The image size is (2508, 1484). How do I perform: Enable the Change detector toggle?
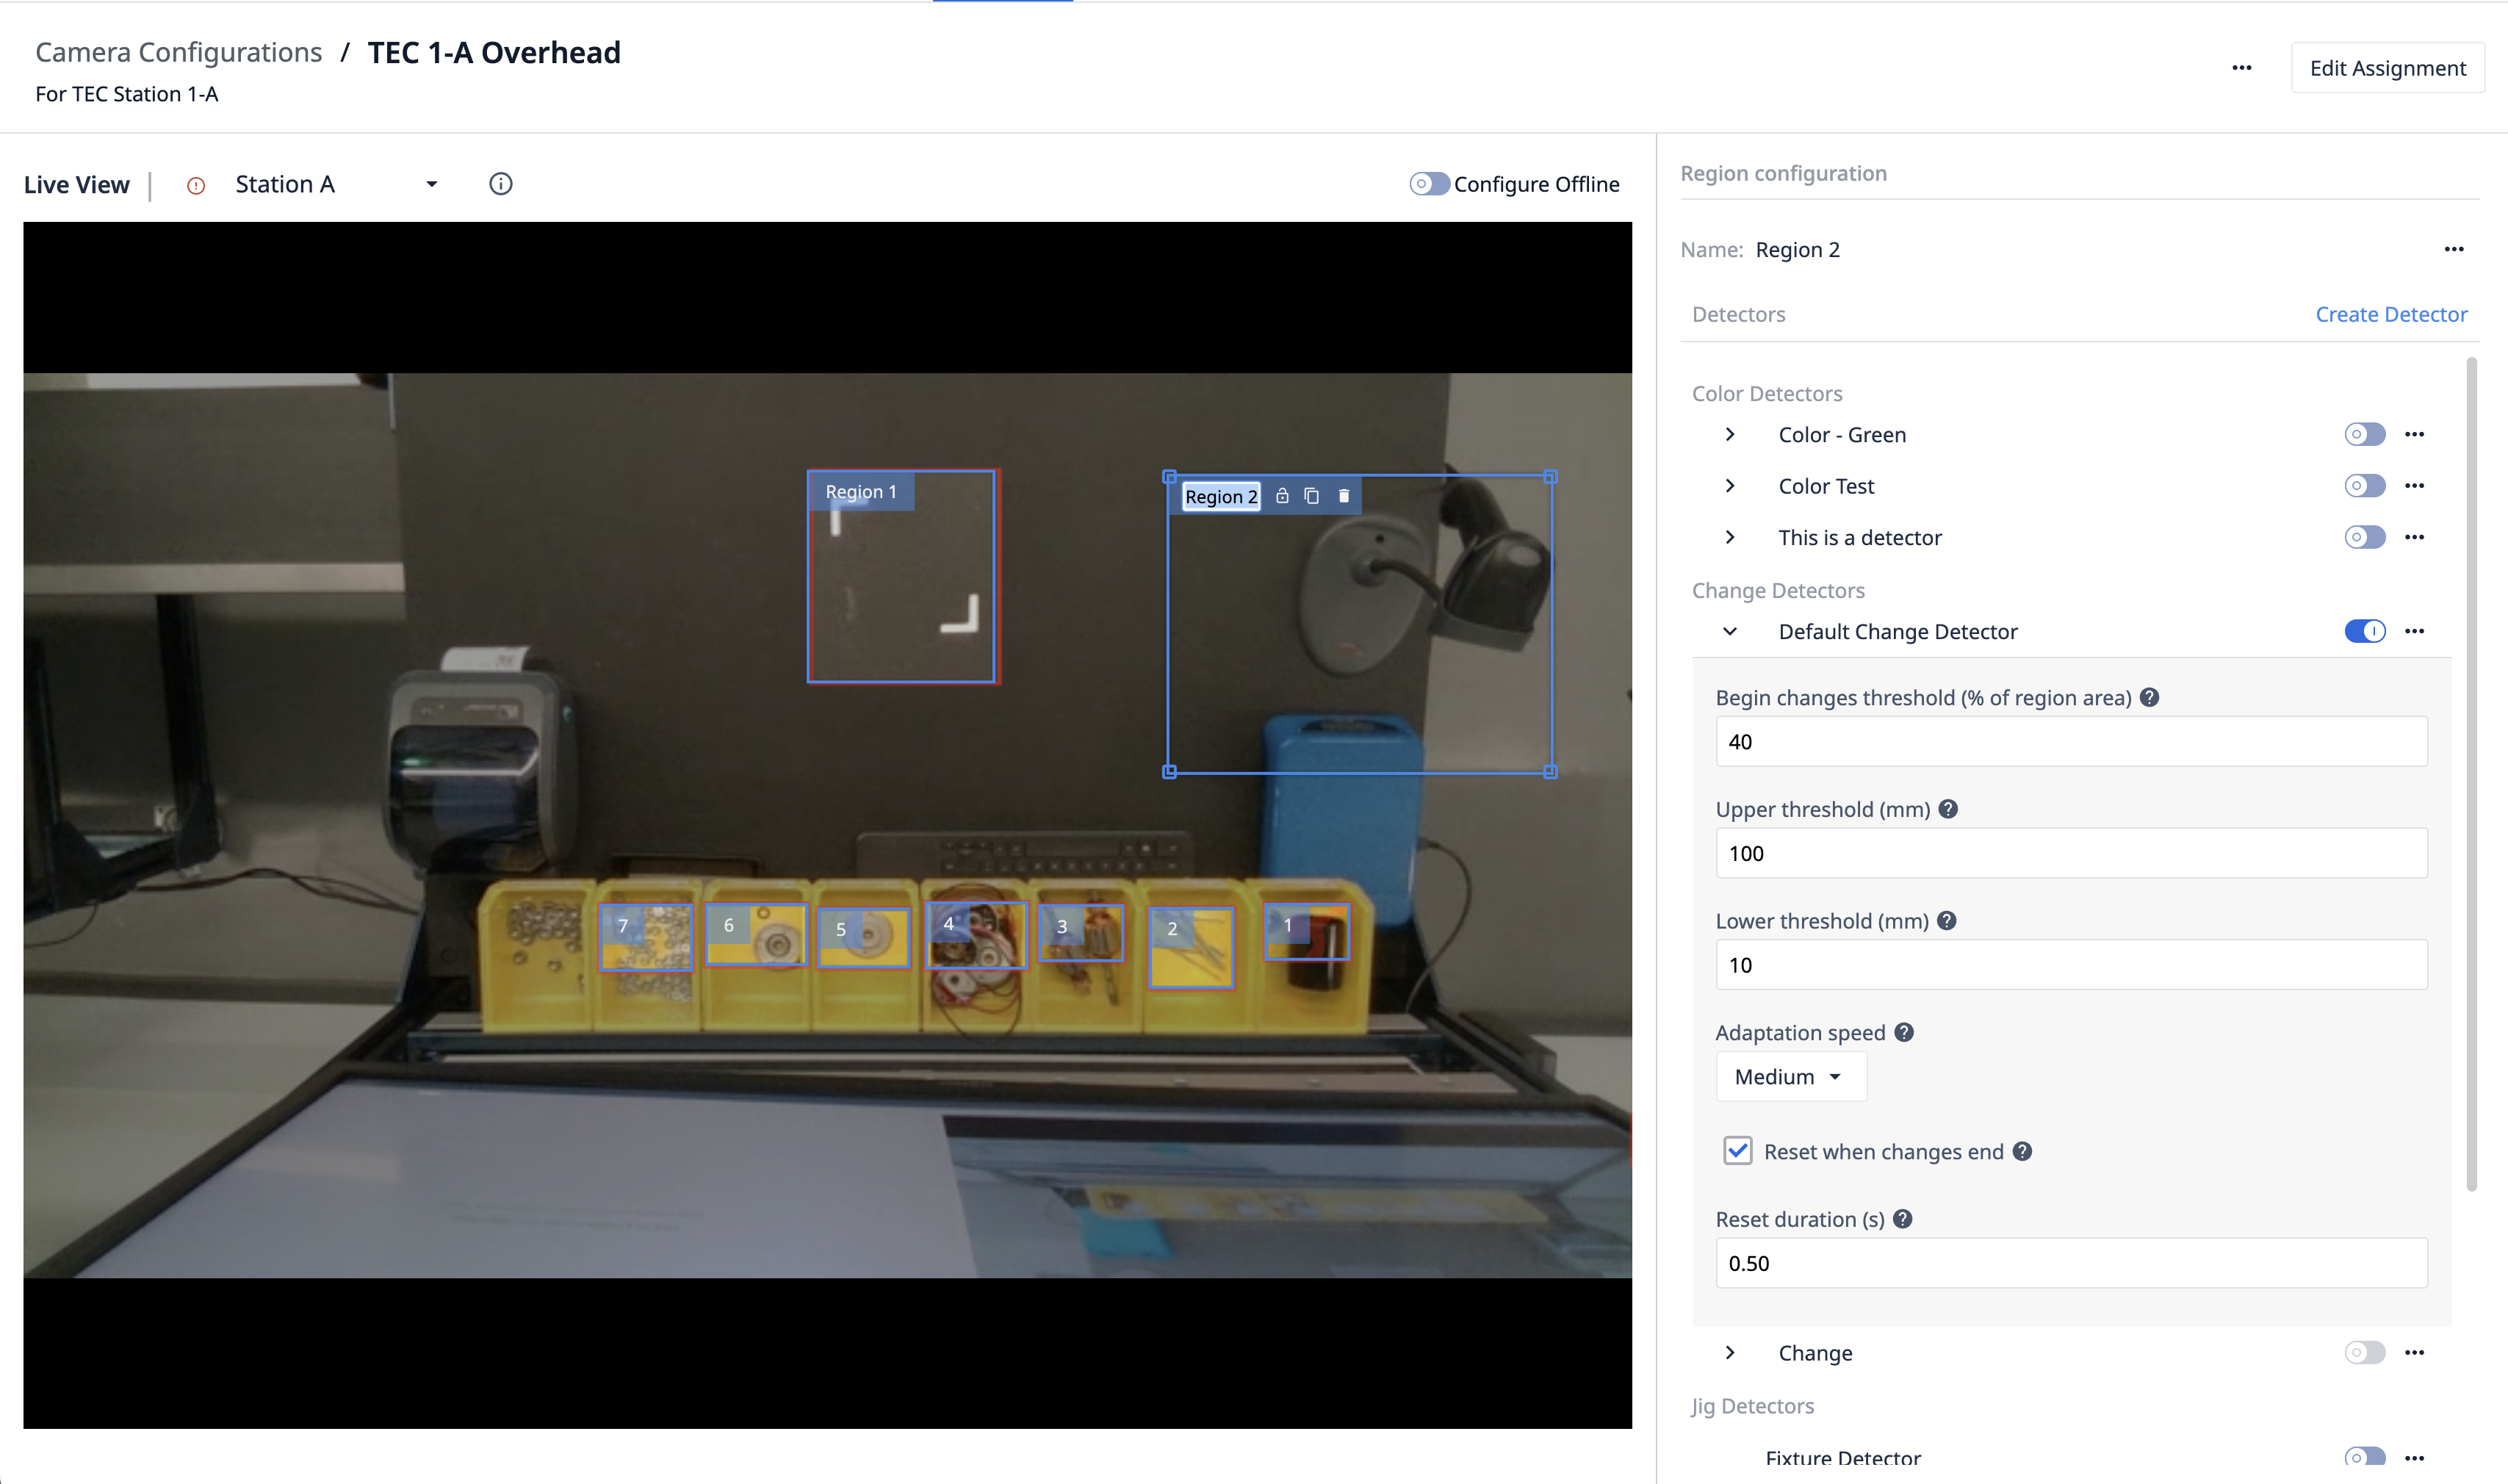pos(2365,1353)
